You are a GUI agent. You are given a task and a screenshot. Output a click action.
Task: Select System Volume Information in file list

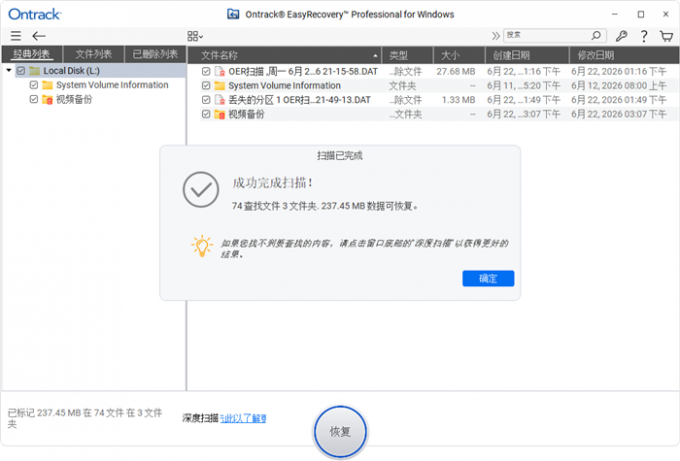click(284, 86)
